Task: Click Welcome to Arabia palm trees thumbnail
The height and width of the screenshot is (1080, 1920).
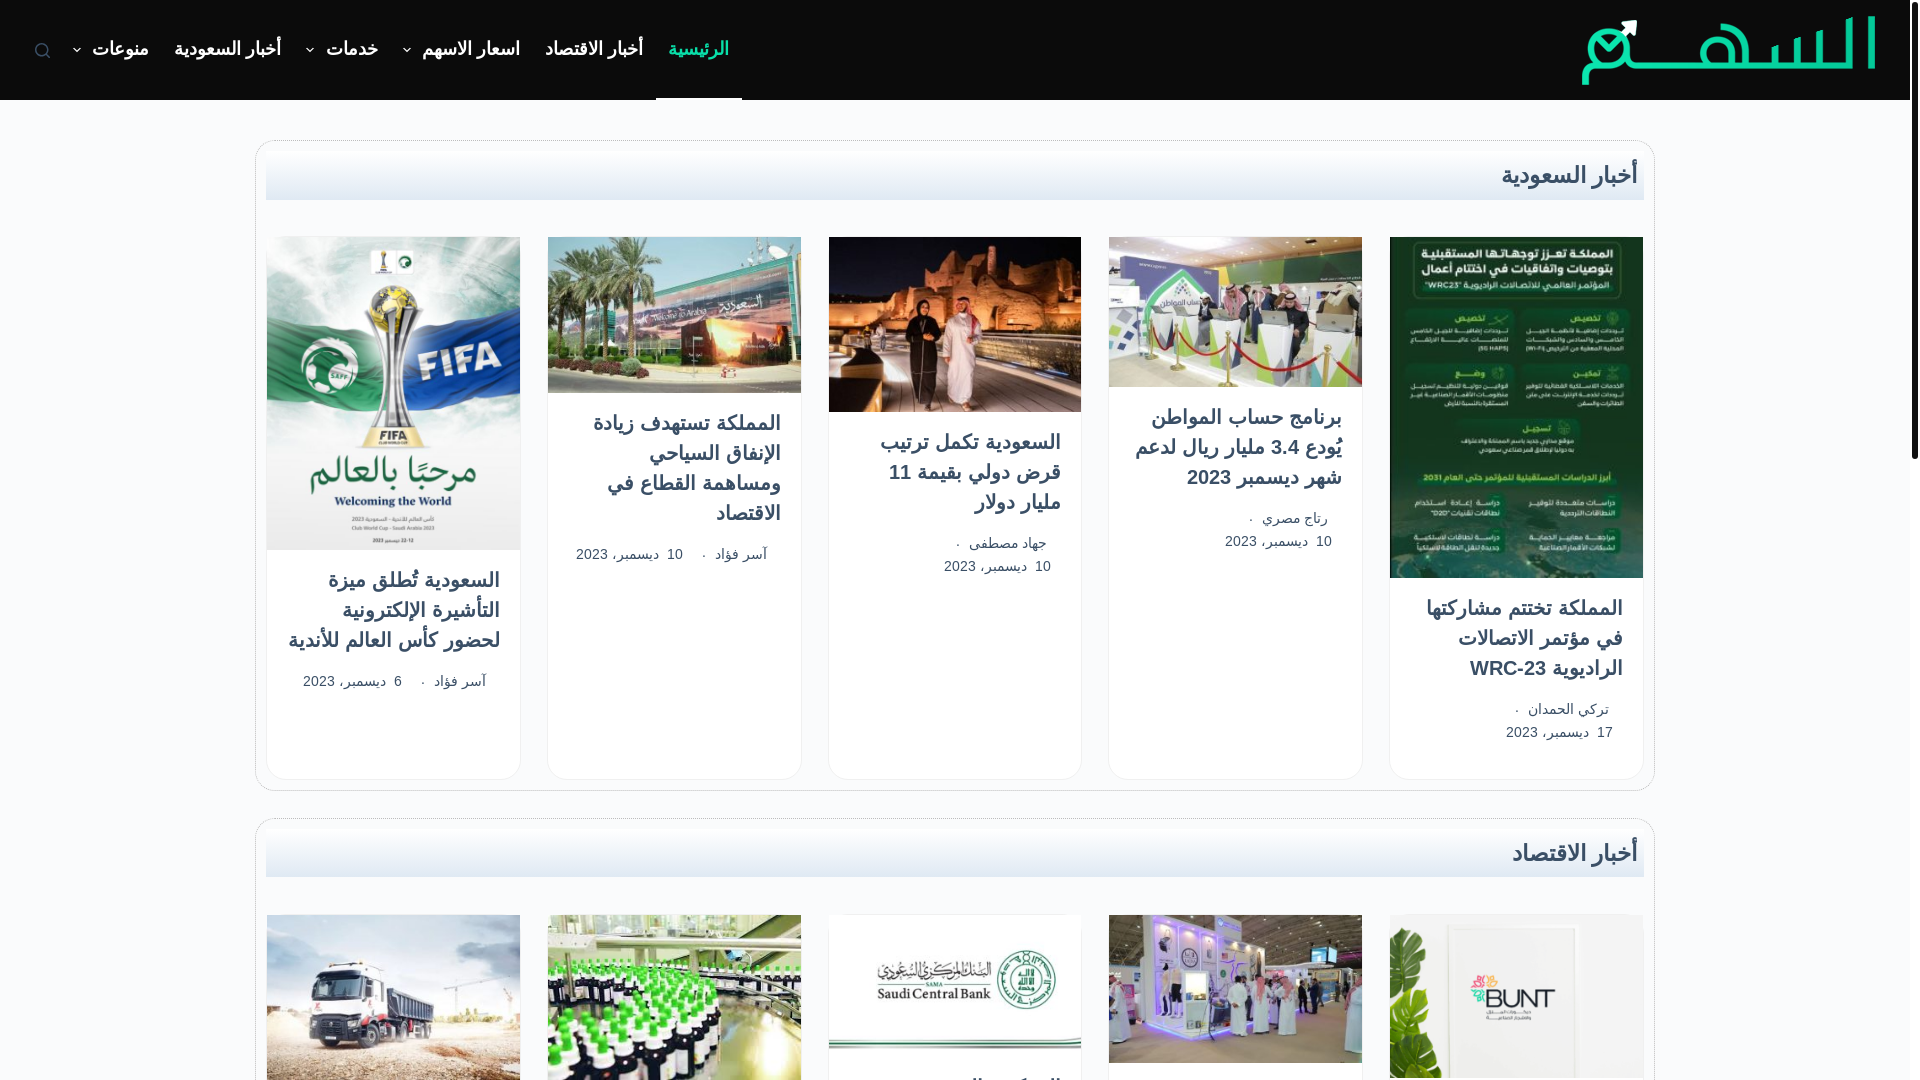Action: pyautogui.click(x=674, y=315)
